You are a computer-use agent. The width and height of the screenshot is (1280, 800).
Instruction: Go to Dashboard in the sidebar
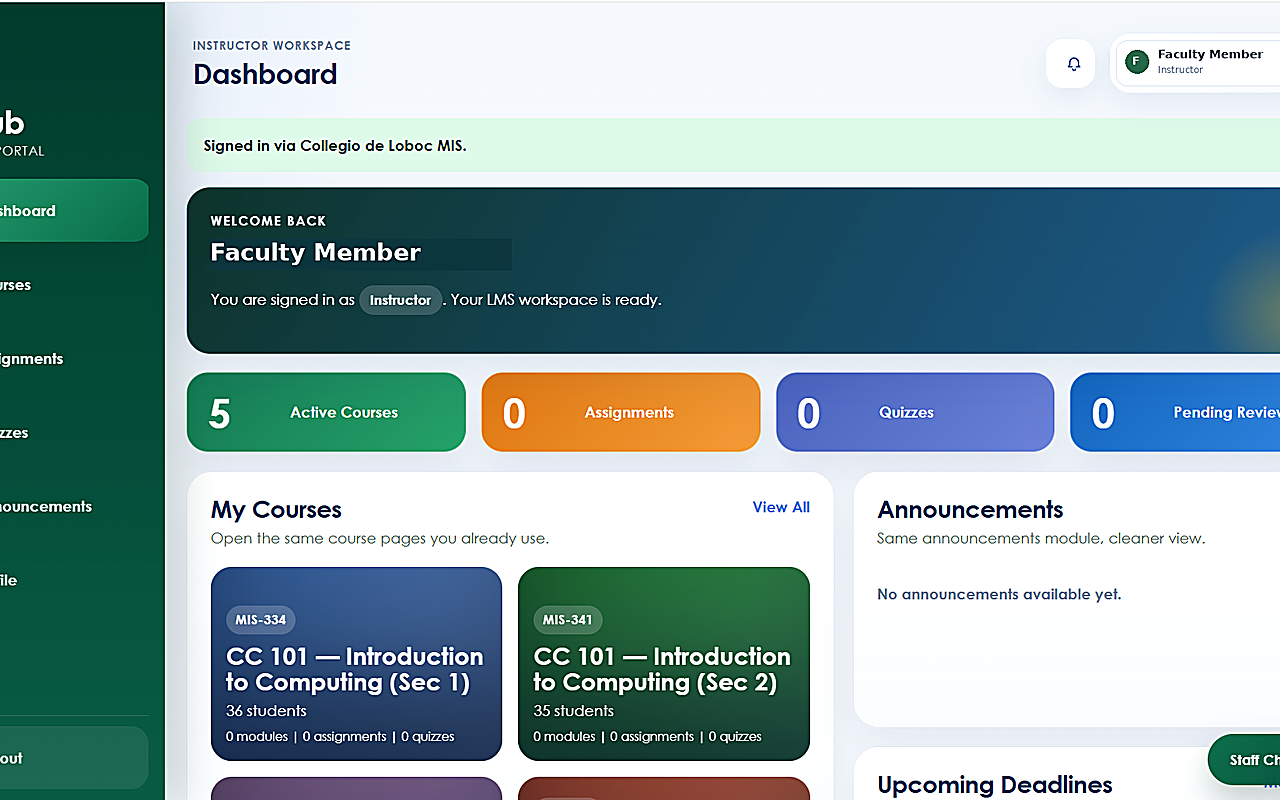[74, 211]
